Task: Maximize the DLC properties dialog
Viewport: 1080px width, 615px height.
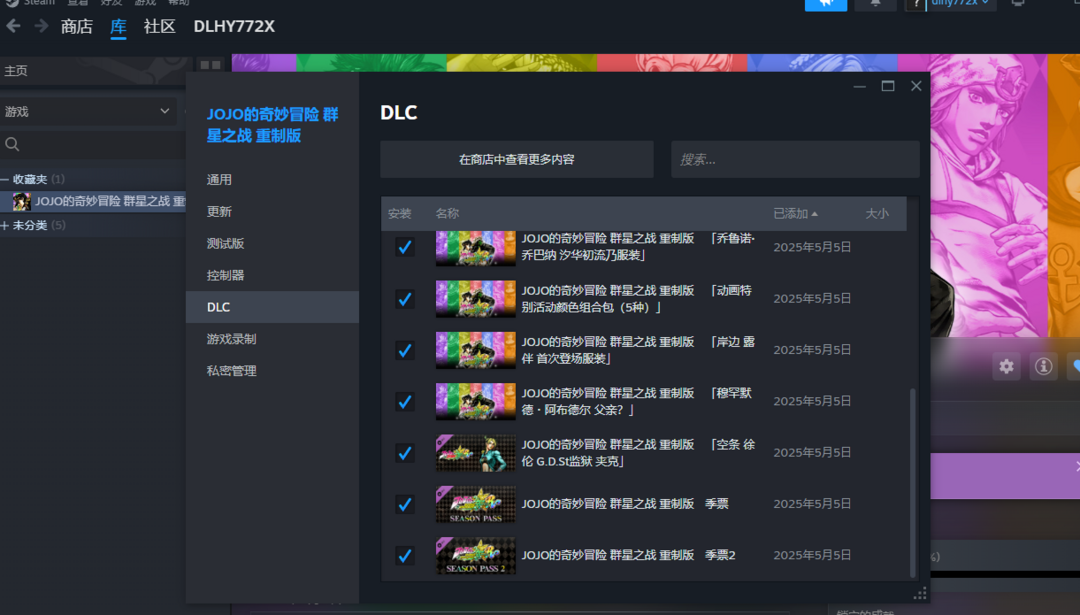Action: 888,86
